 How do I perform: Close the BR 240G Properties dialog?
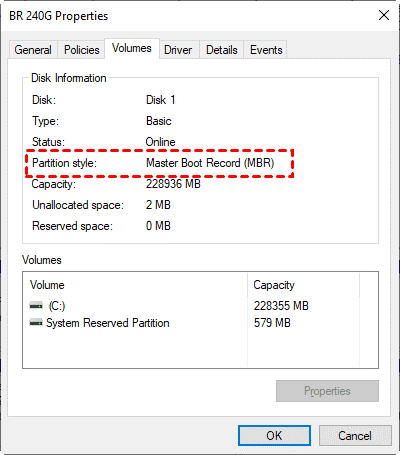pyautogui.click(x=384, y=15)
